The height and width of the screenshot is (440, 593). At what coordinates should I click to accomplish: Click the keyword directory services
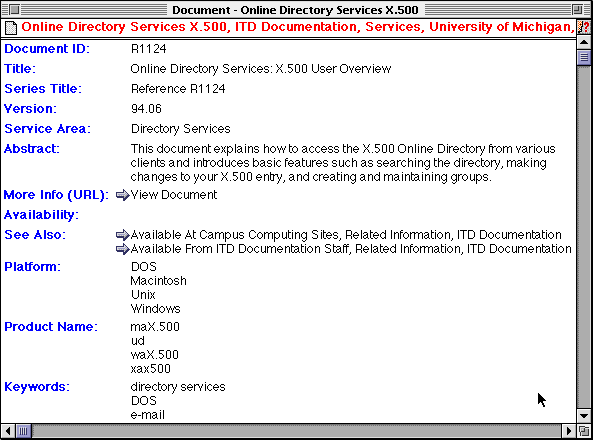point(178,387)
